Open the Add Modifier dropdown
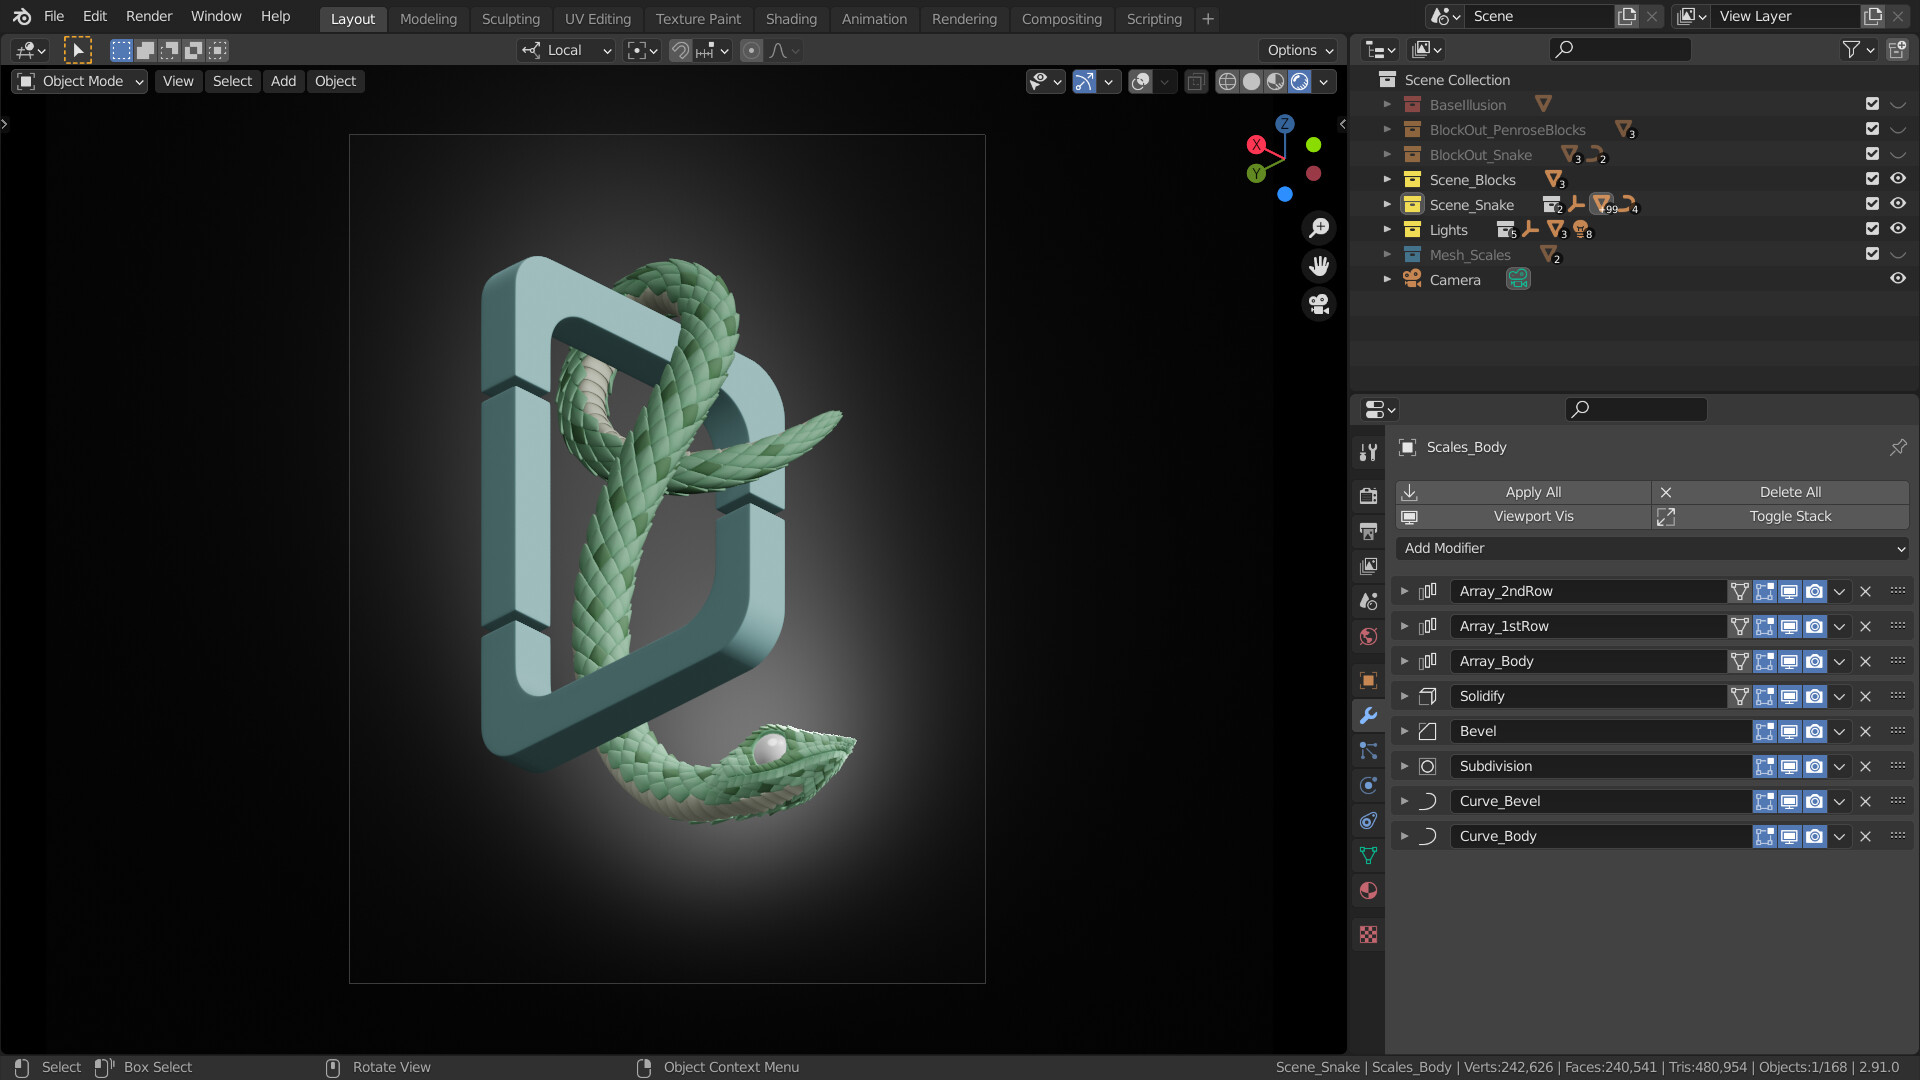 1651,548
